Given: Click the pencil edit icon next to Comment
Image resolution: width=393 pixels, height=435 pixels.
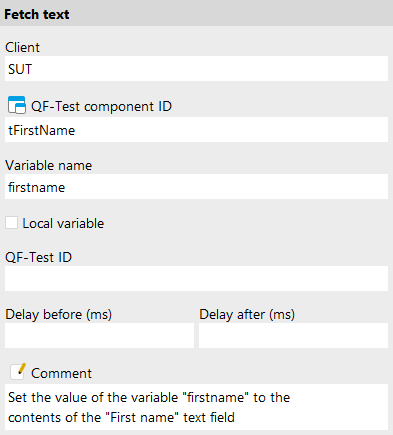Looking at the screenshot, I should click(x=18, y=371).
